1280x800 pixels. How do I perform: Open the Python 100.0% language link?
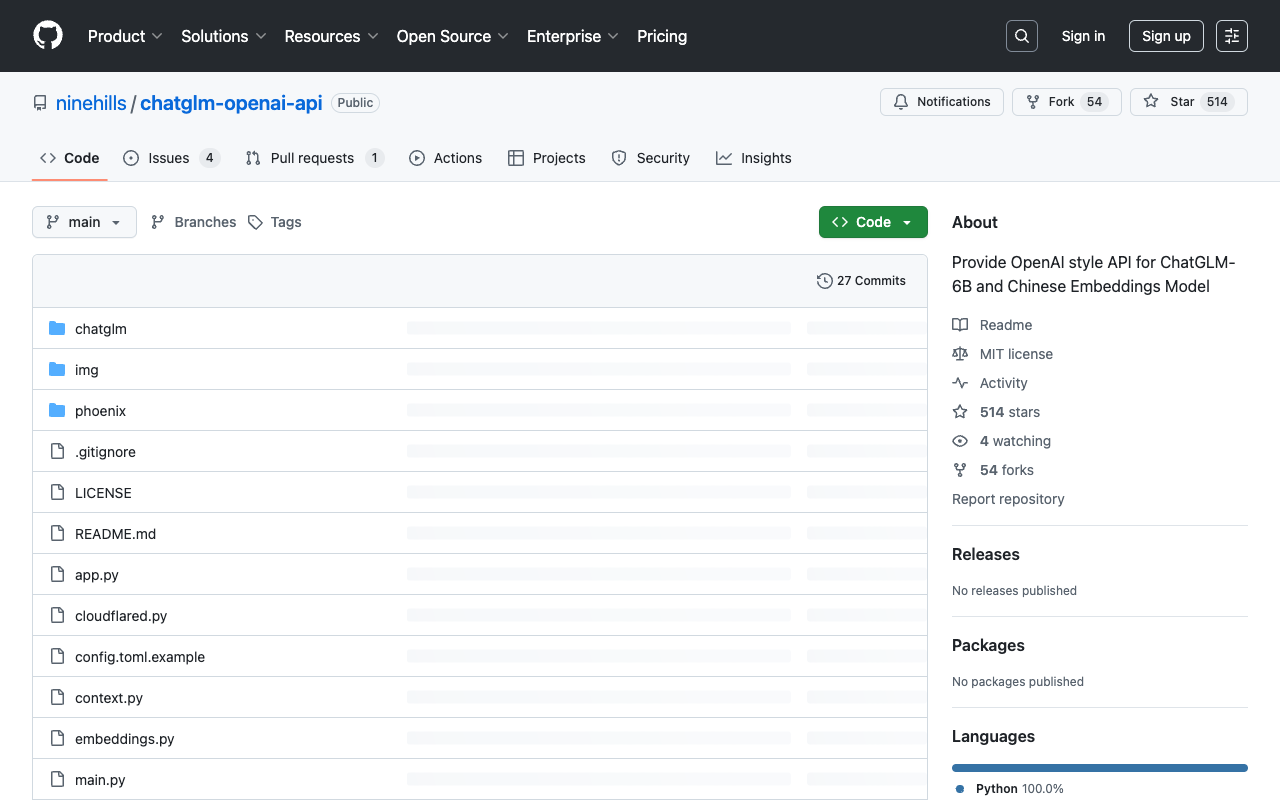click(1010, 789)
